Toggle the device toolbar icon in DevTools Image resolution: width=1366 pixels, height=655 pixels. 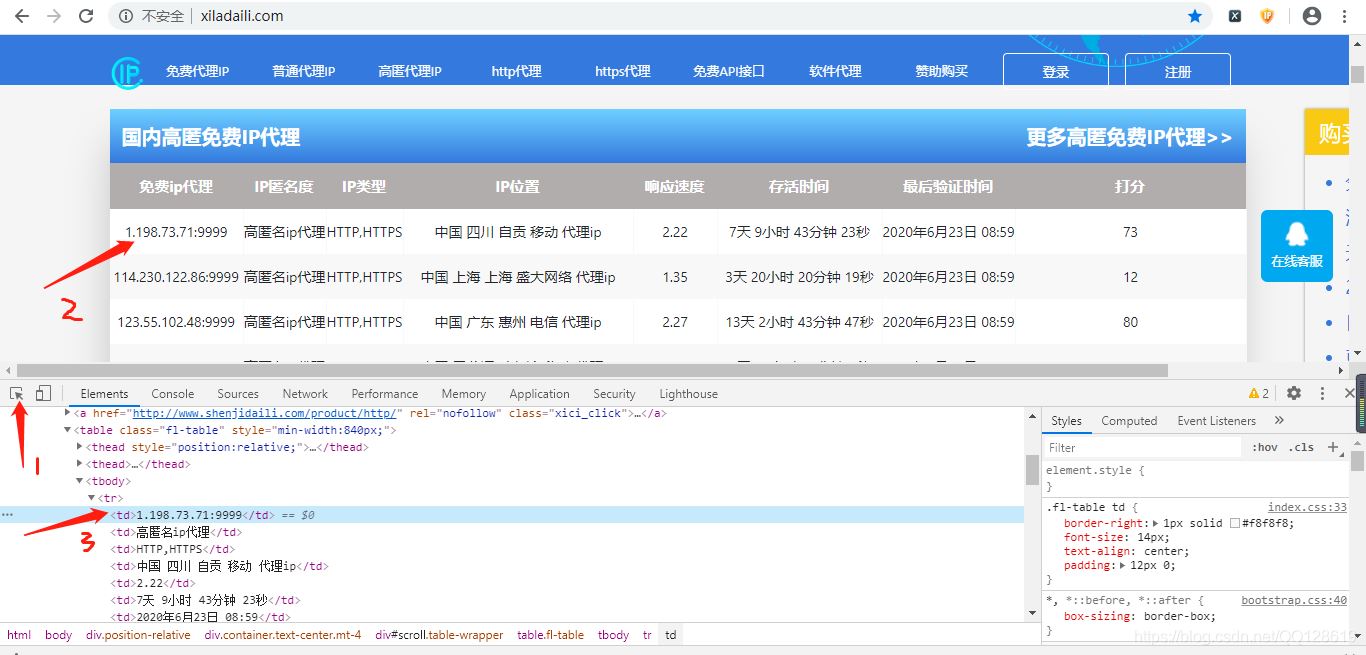click(x=41, y=393)
